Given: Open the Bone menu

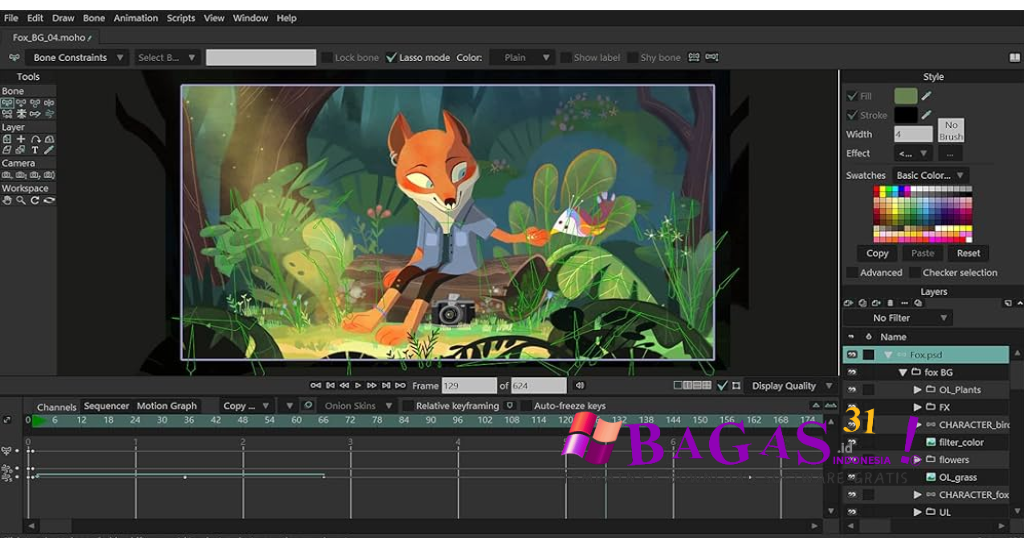Looking at the screenshot, I should tap(94, 18).
